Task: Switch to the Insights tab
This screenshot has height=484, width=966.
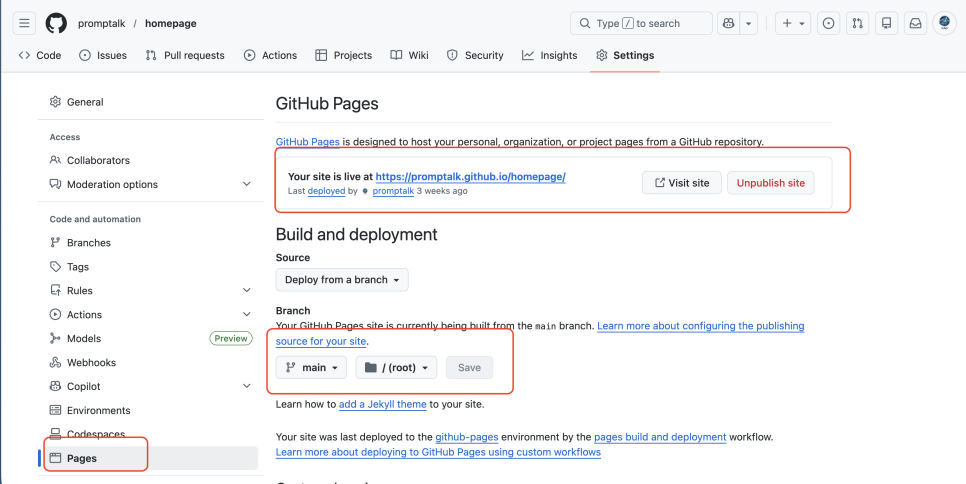Action: (550, 55)
